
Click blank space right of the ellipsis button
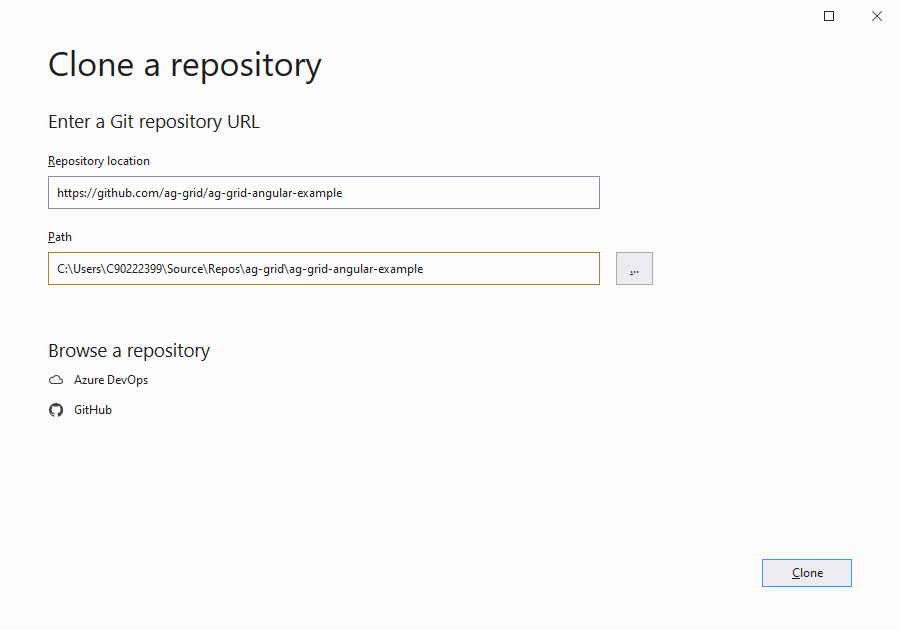pyautogui.click(x=760, y=269)
